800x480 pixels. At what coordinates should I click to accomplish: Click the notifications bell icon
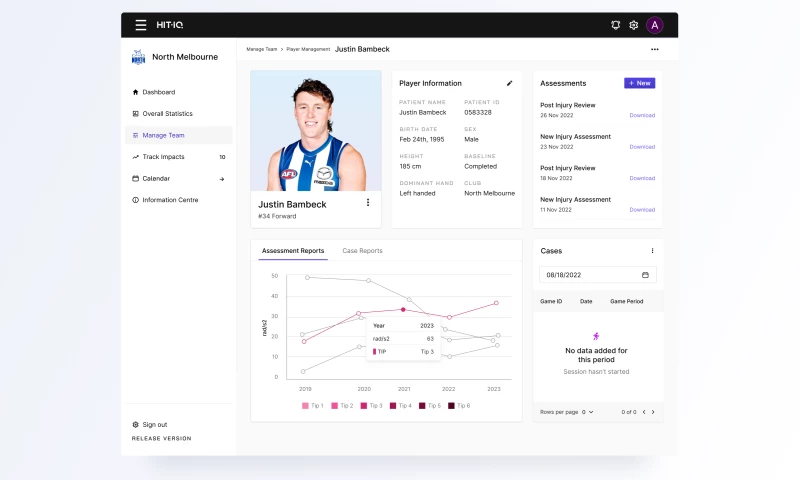(x=616, y=25)
